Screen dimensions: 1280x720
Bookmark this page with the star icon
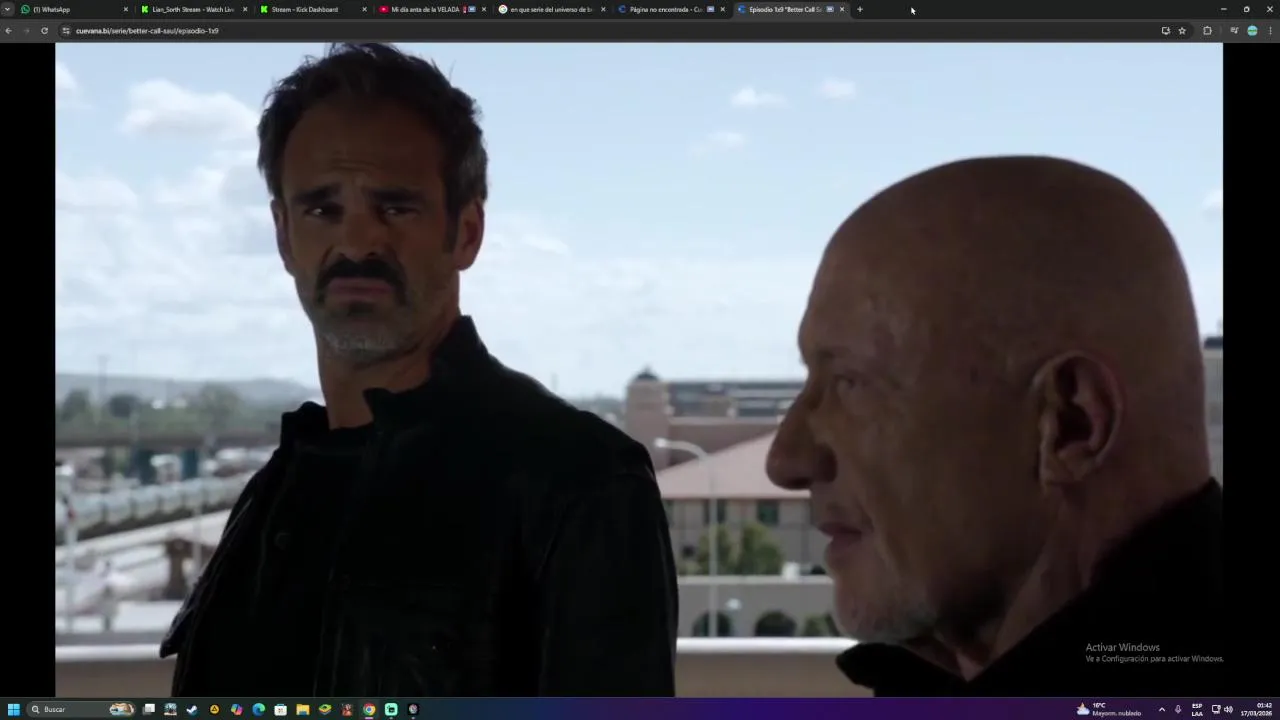point(1182,31)
